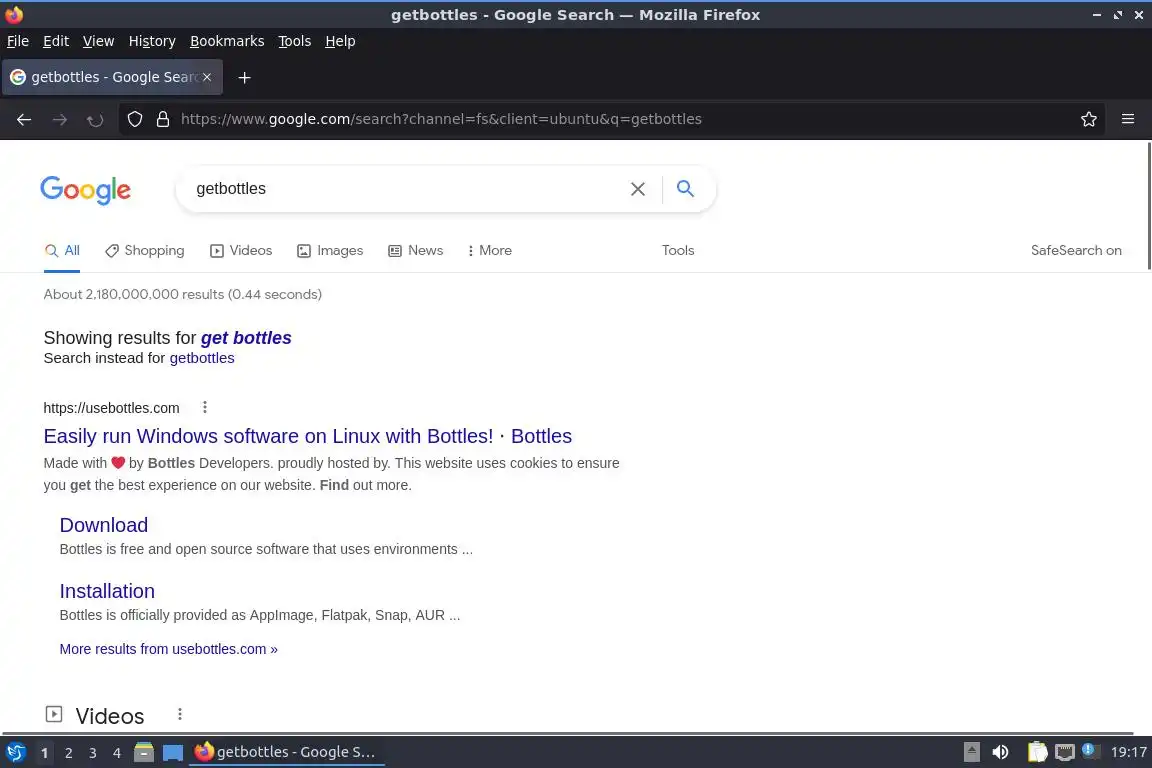Submit search with the magnifier icon
Screen dimensions: 1152x768
tap(685, 189)
